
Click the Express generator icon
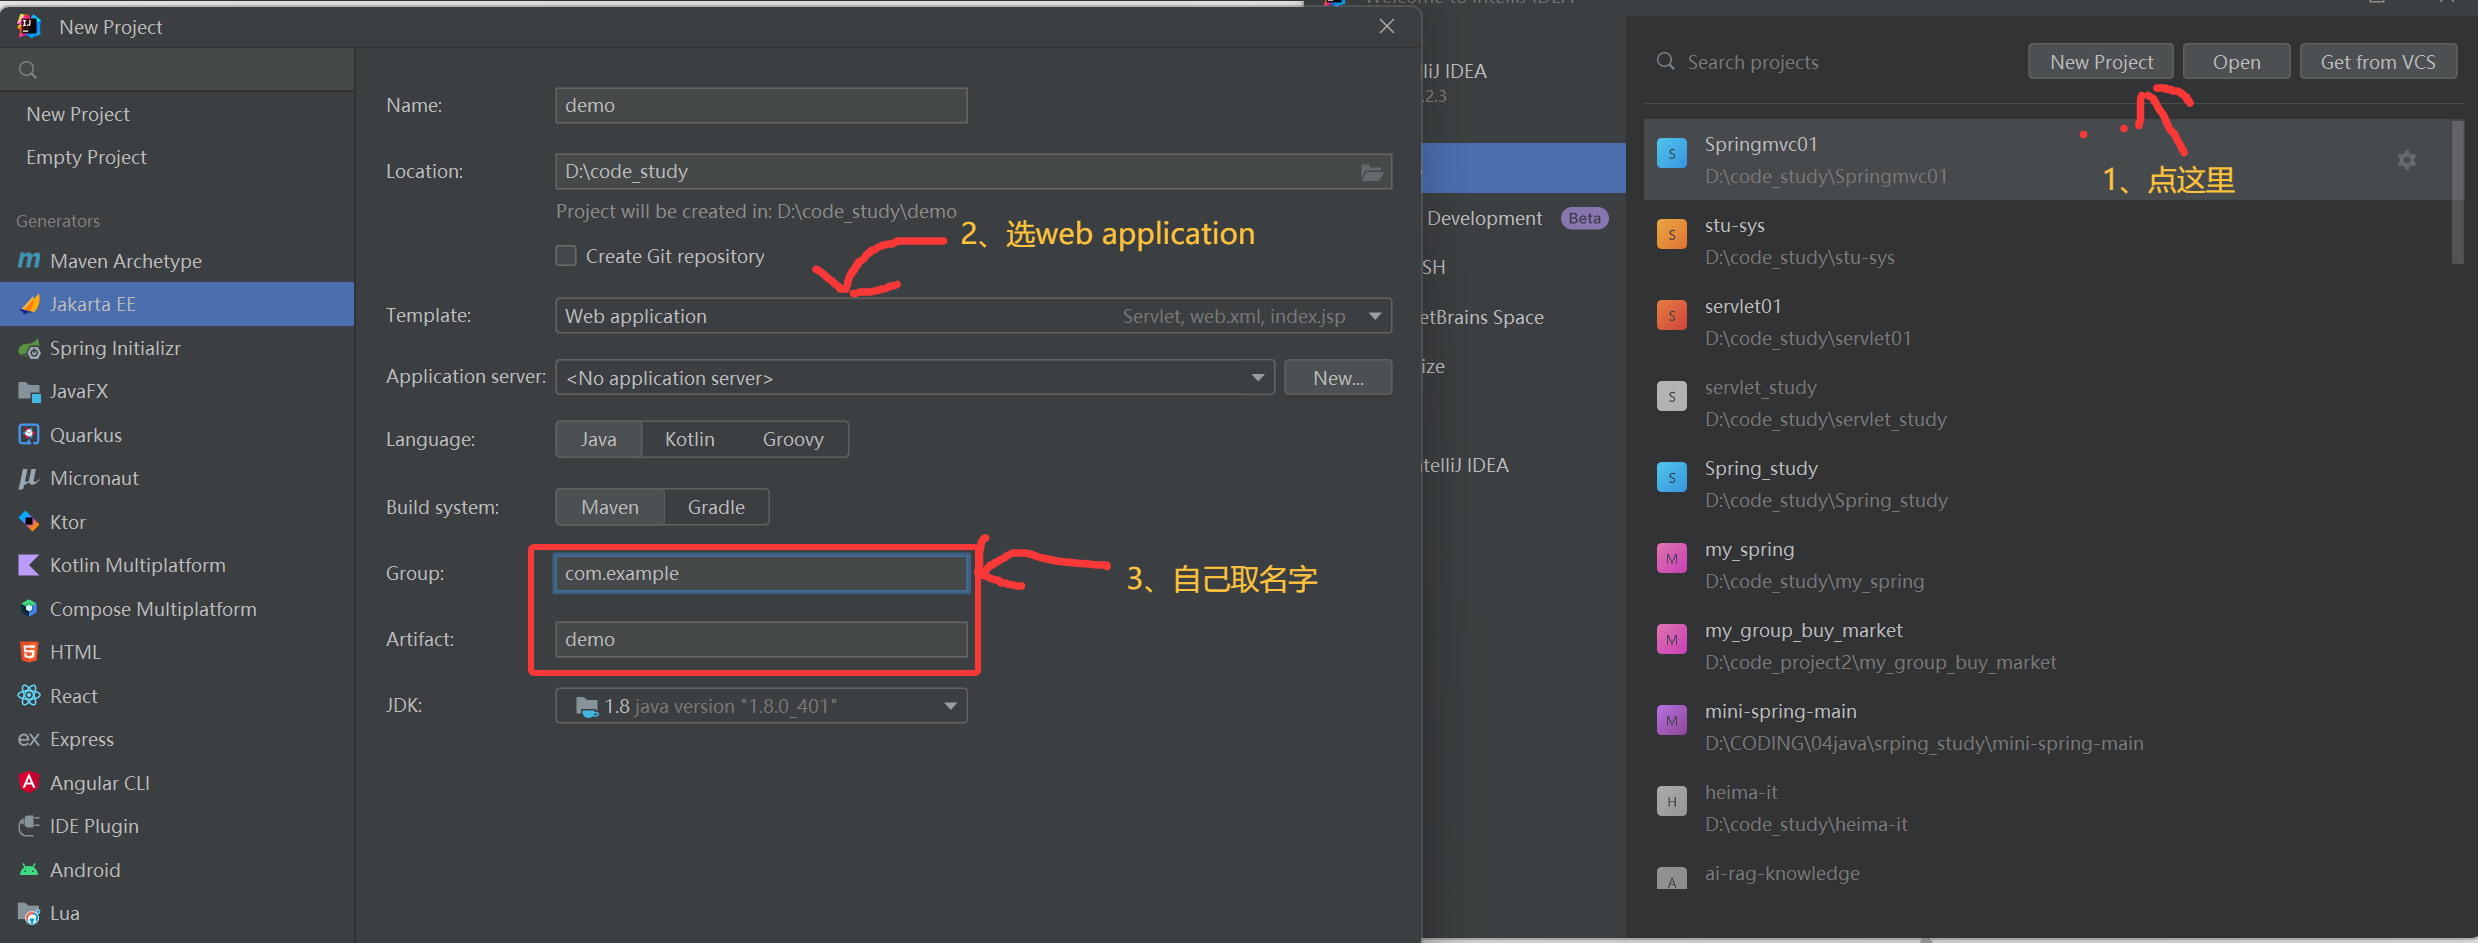pos(29,739)
